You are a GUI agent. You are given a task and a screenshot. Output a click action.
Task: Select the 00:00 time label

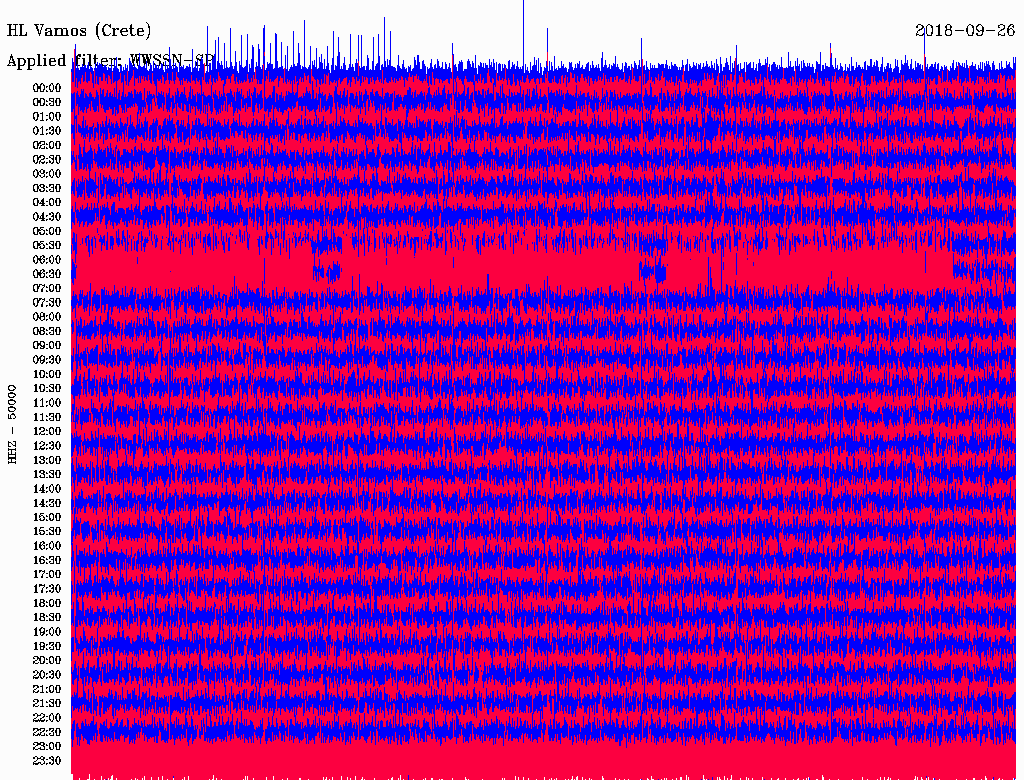[47, 88]
